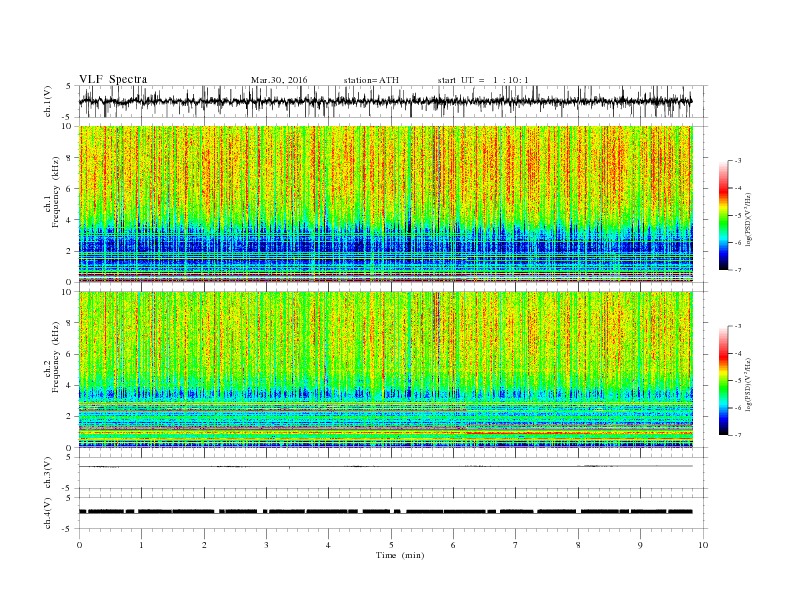This screenshot has width=792, height=612.
Task: Click the colorbar beside the ch.2 spectrogram
Action: tap(723, 381)
